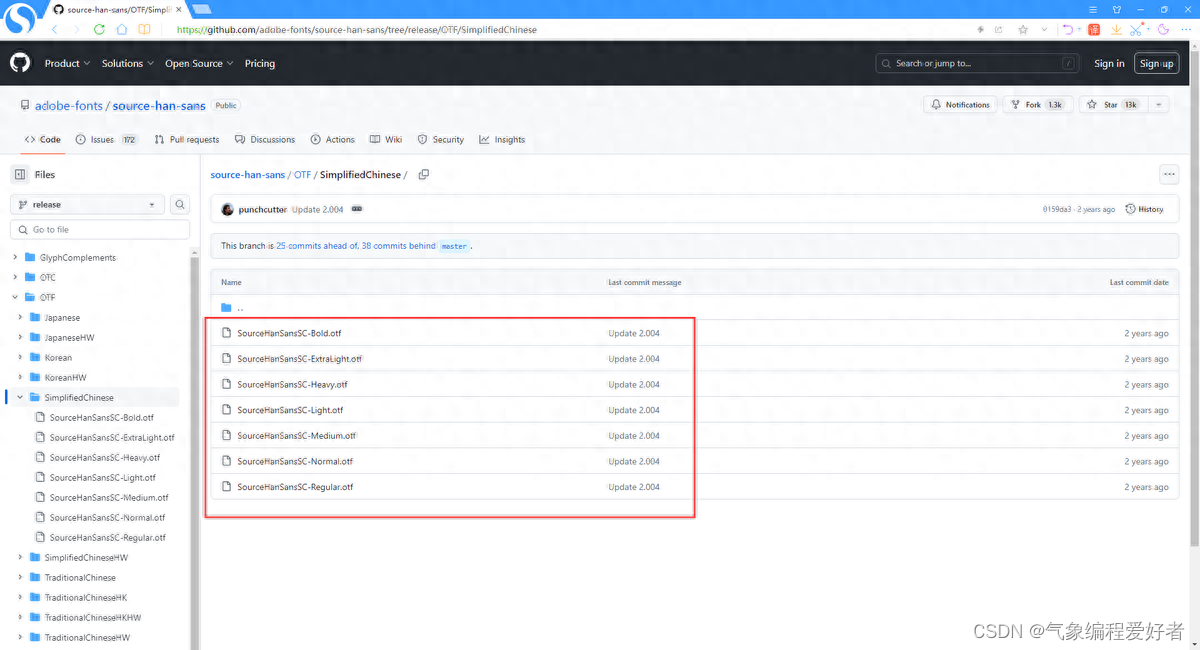Open the Discussions tab
The width and height of the screenshot is (1200, 650).
coord(265,140)
